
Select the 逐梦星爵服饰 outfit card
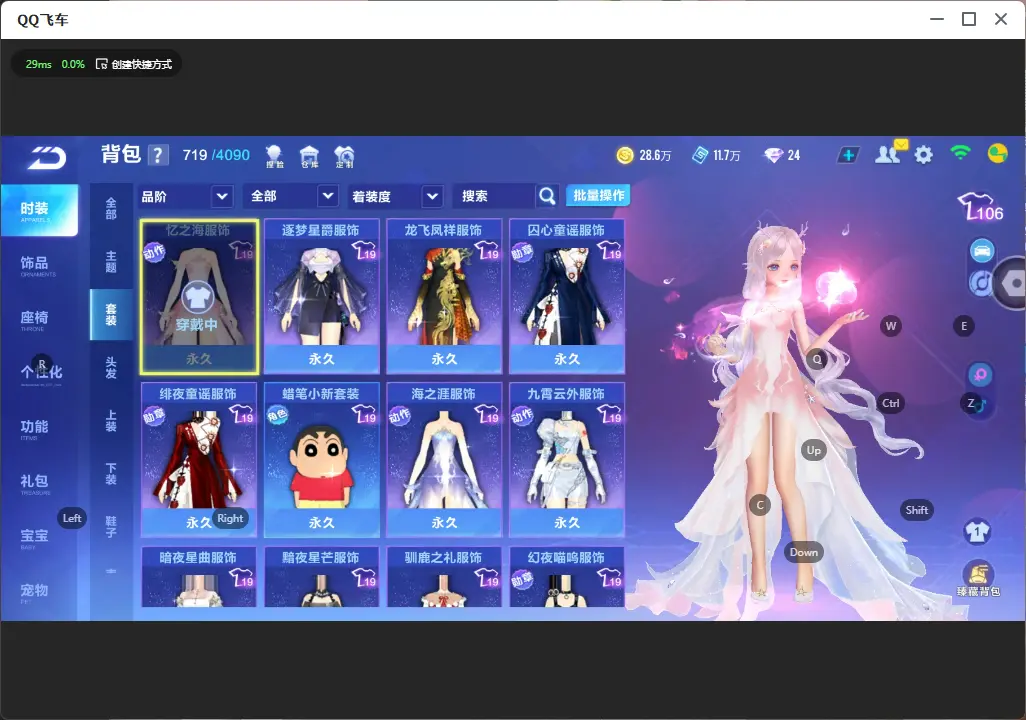321,297
